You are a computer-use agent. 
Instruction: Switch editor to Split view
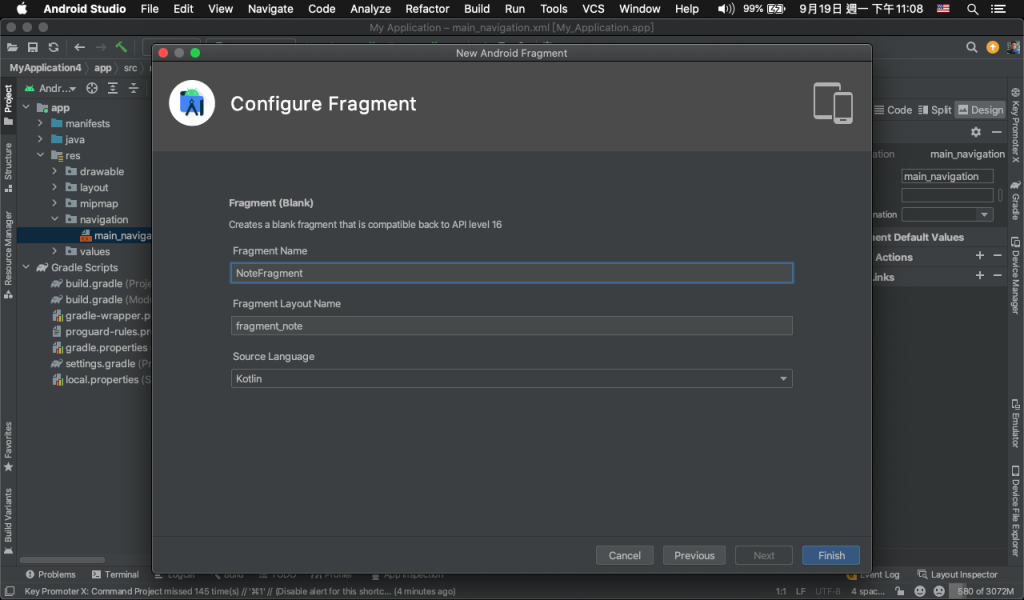pyautogui.click(x=935, y=110)
